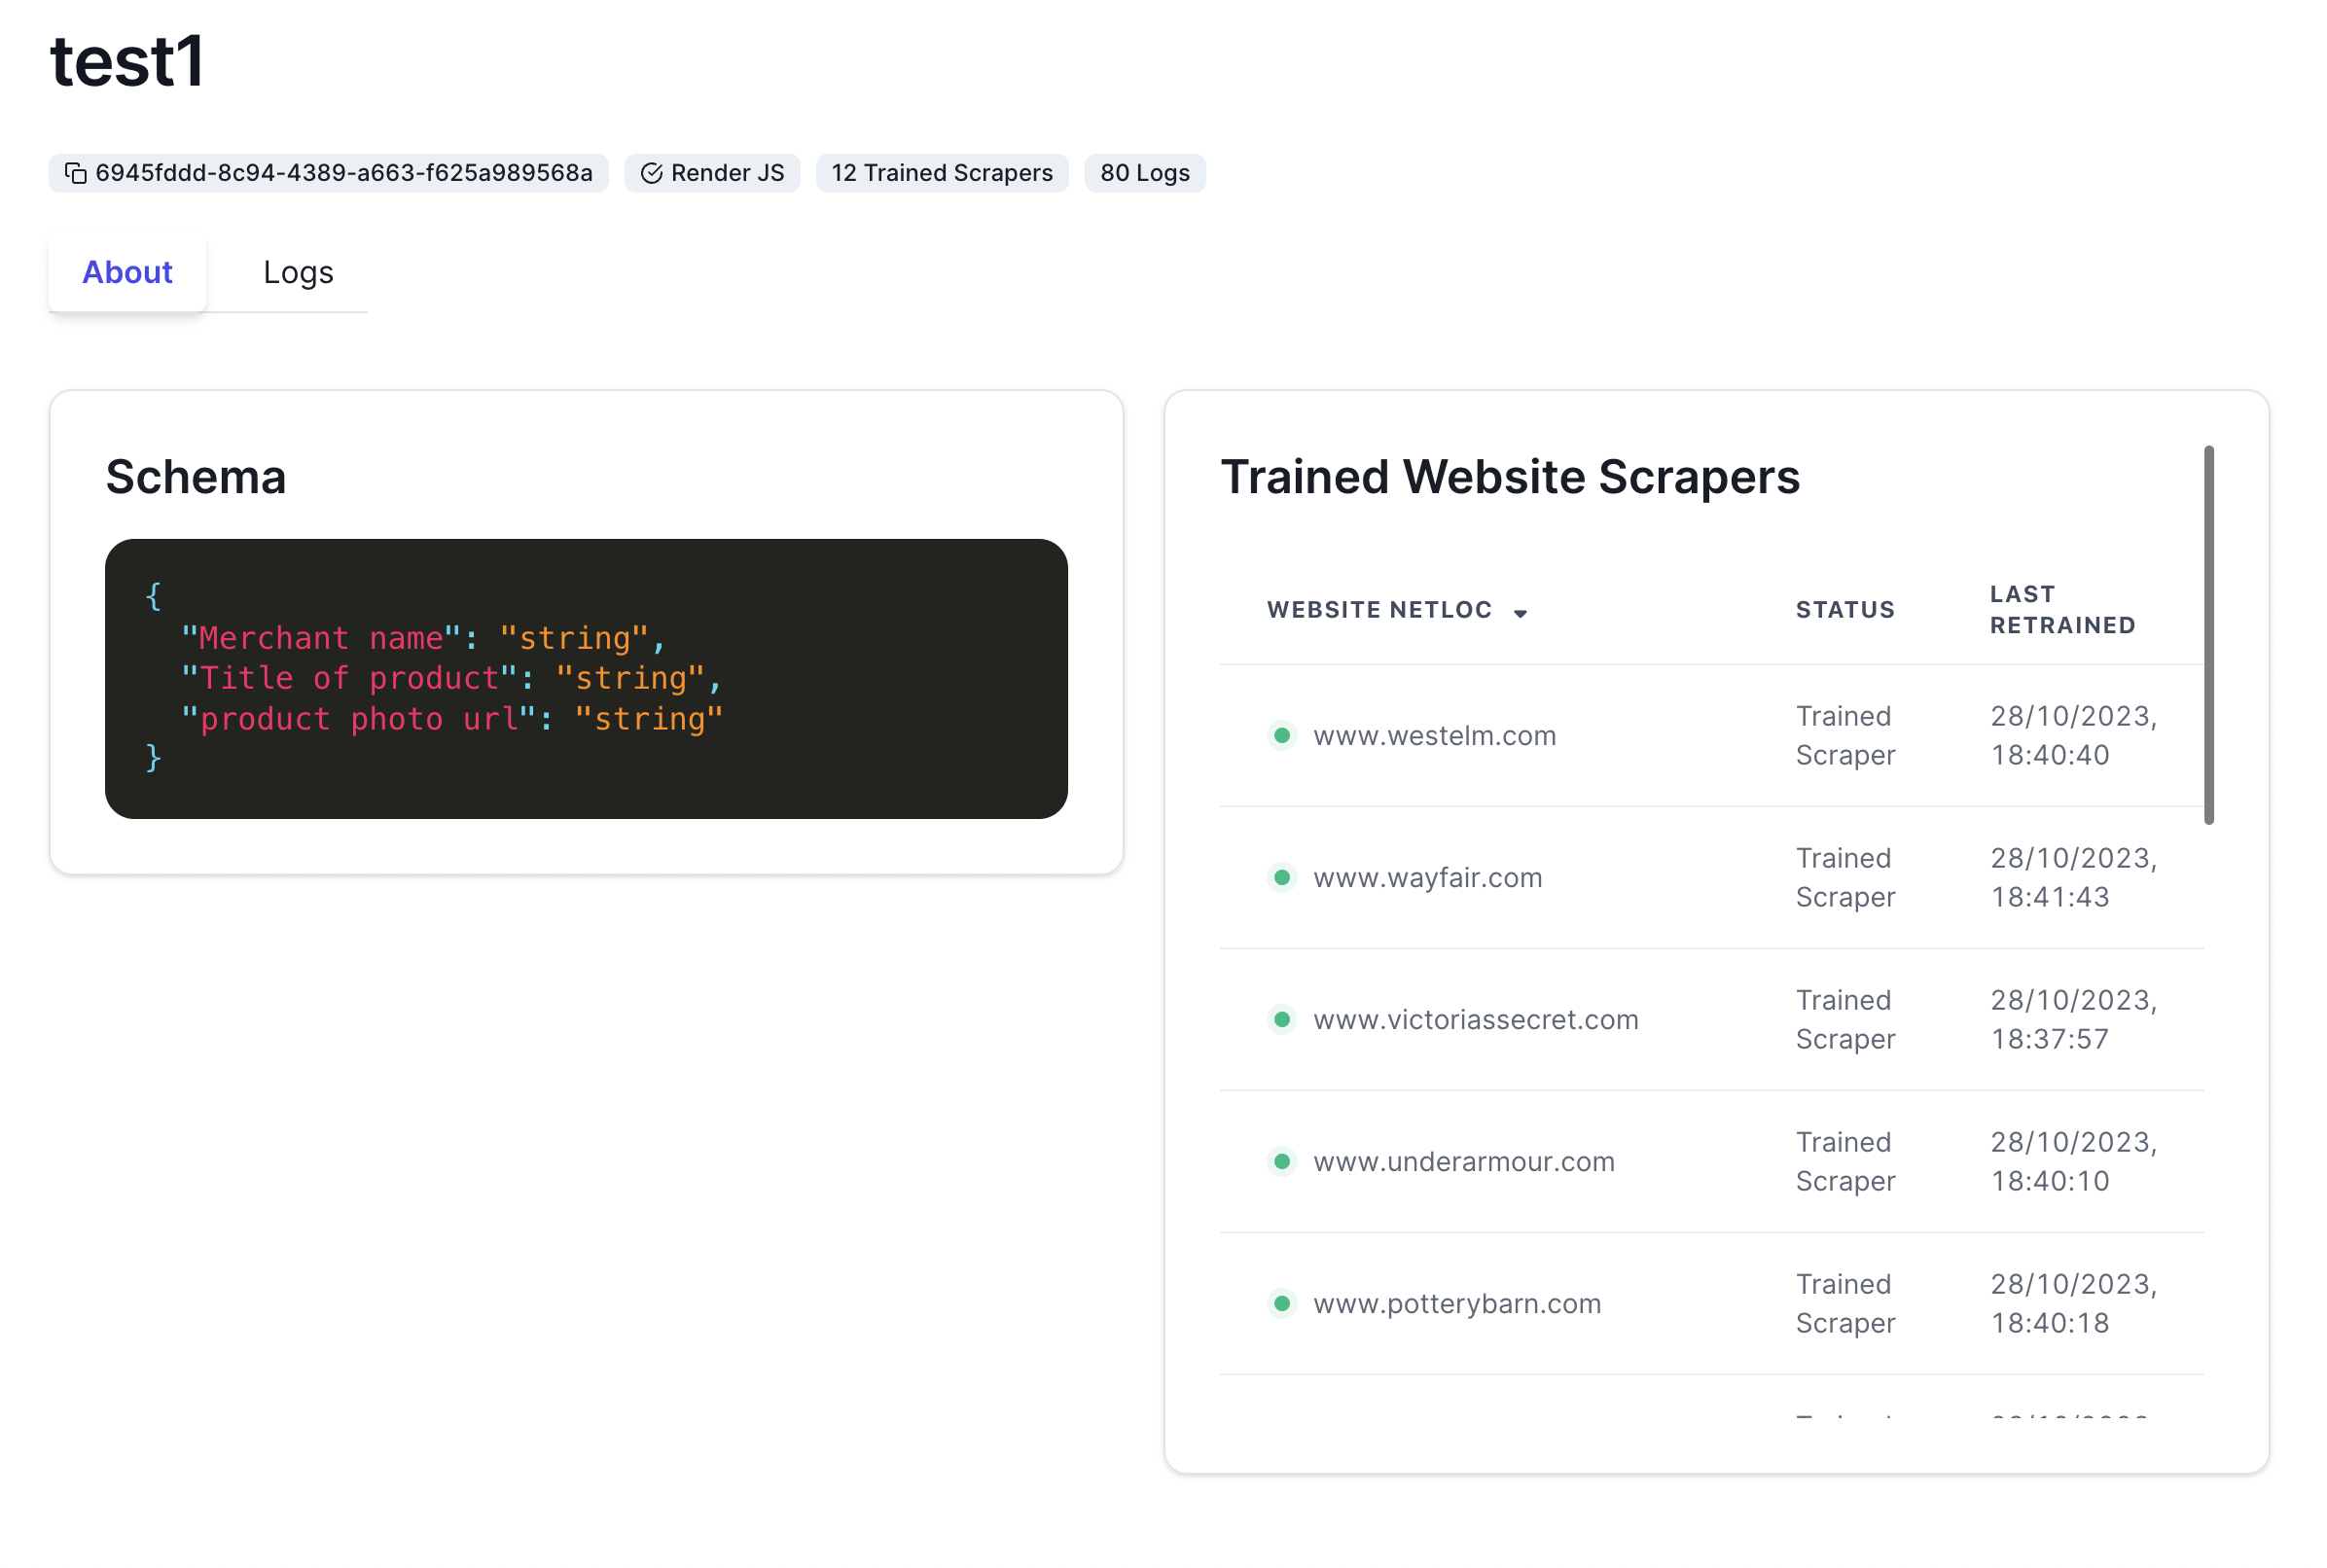Click the Trained Website Scrapers heading
Screen dimensions: 2327x1568
click(x=1510, y=477)
